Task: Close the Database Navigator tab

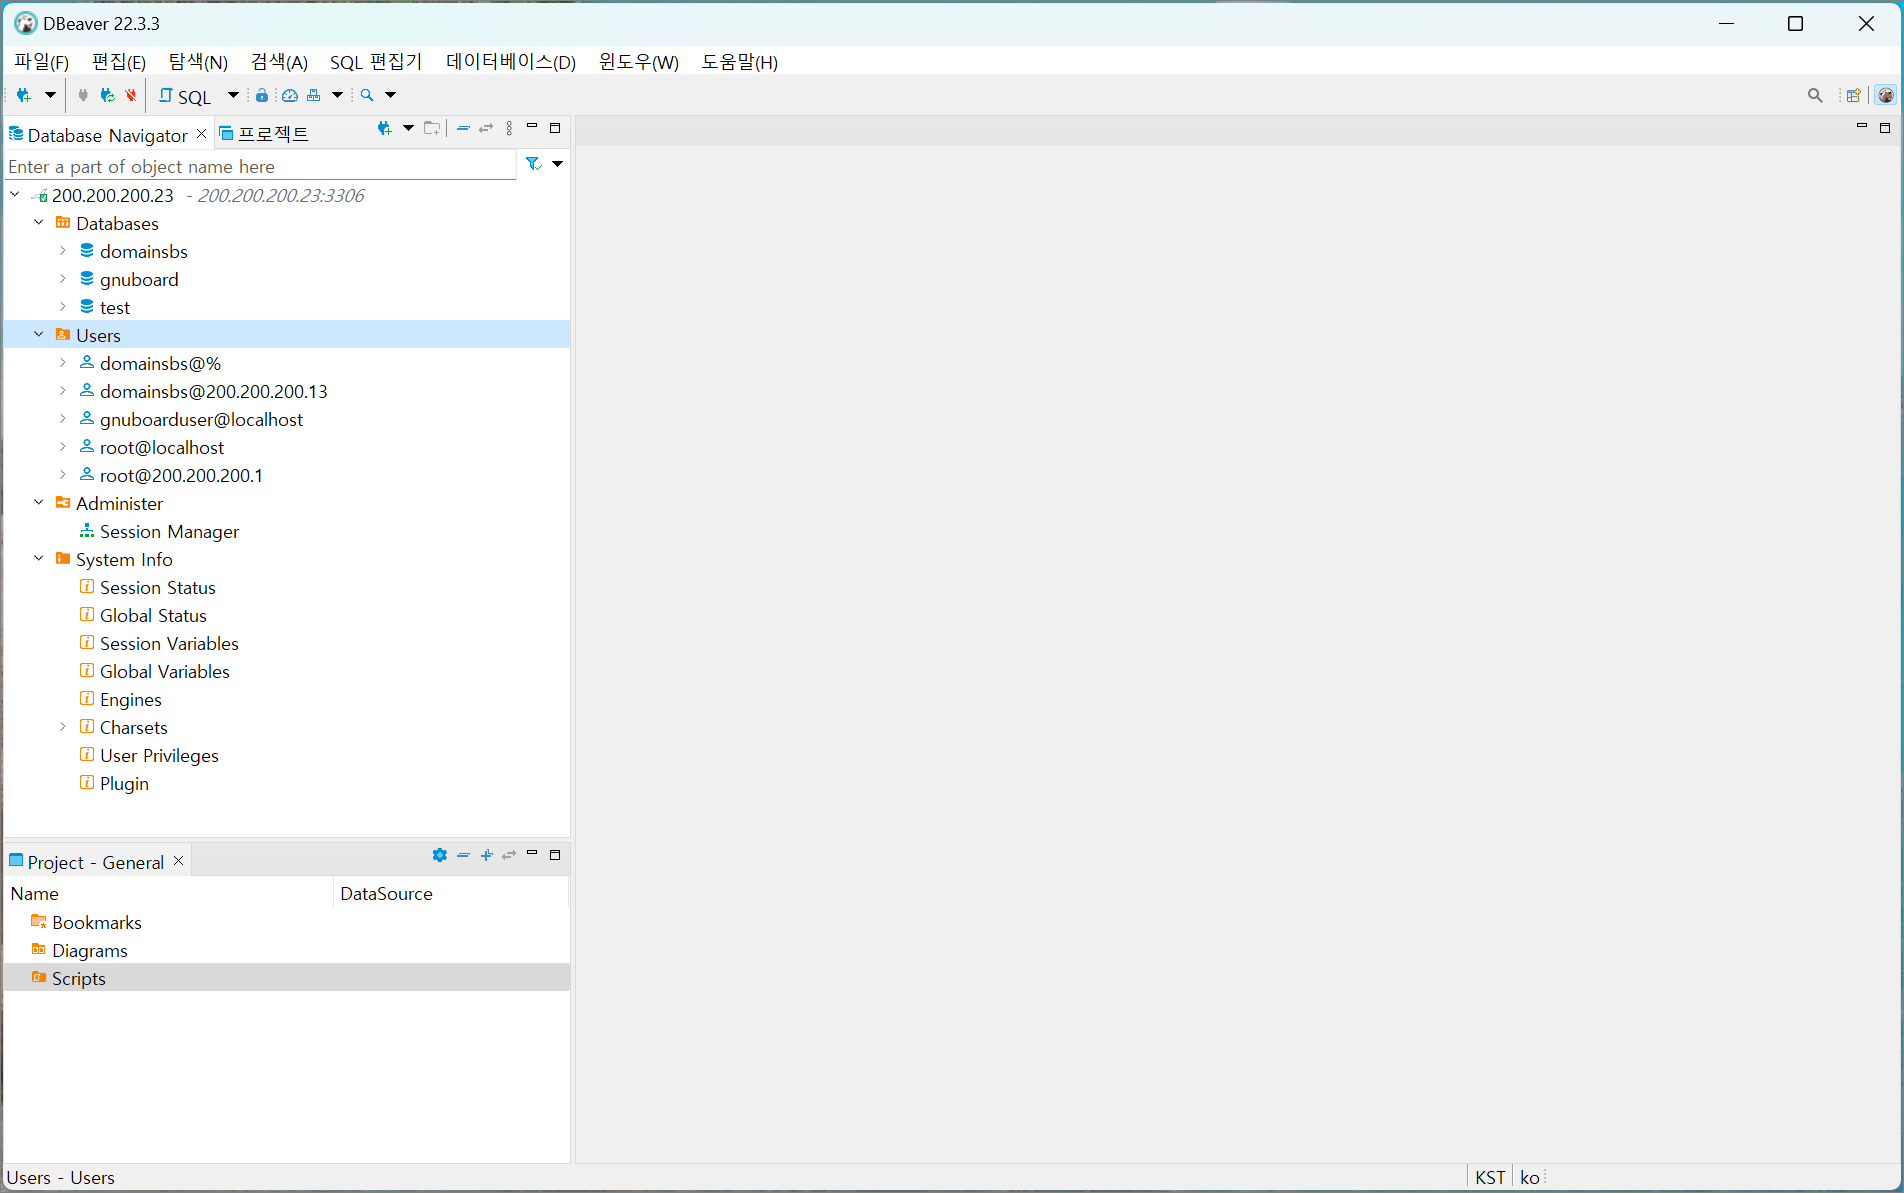Action: [202, 134]
